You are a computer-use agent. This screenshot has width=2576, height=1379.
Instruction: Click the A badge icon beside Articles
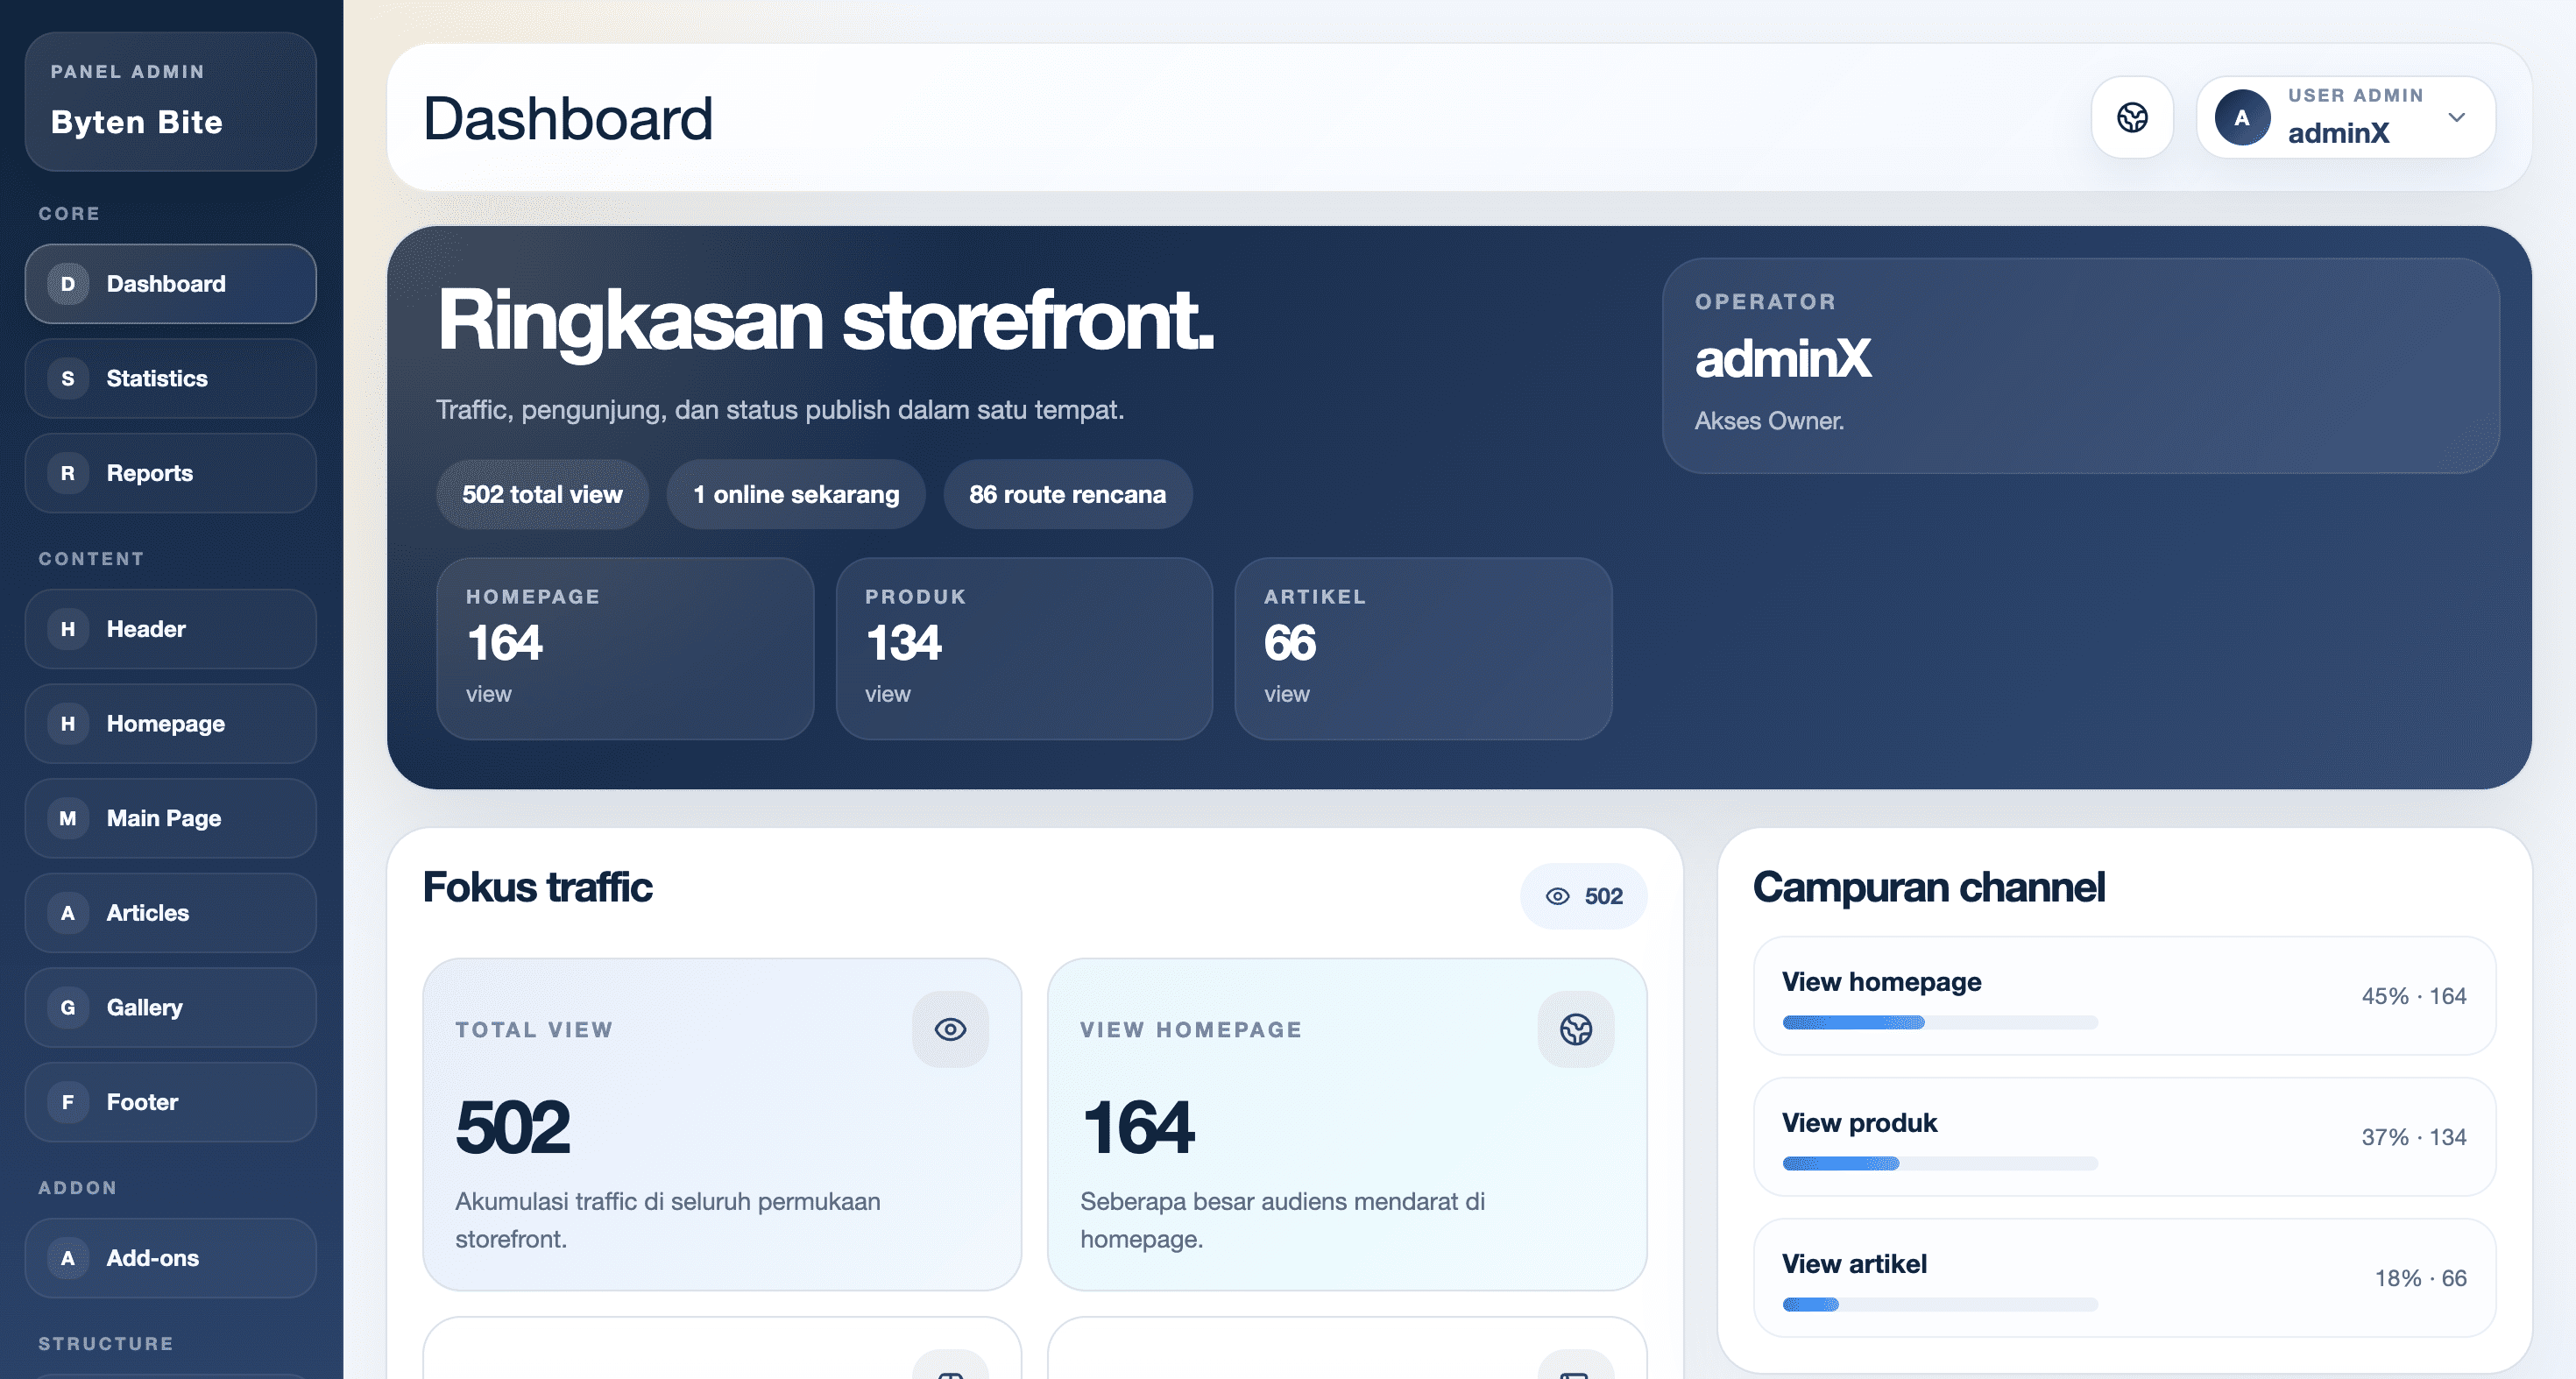coord(68,913)
